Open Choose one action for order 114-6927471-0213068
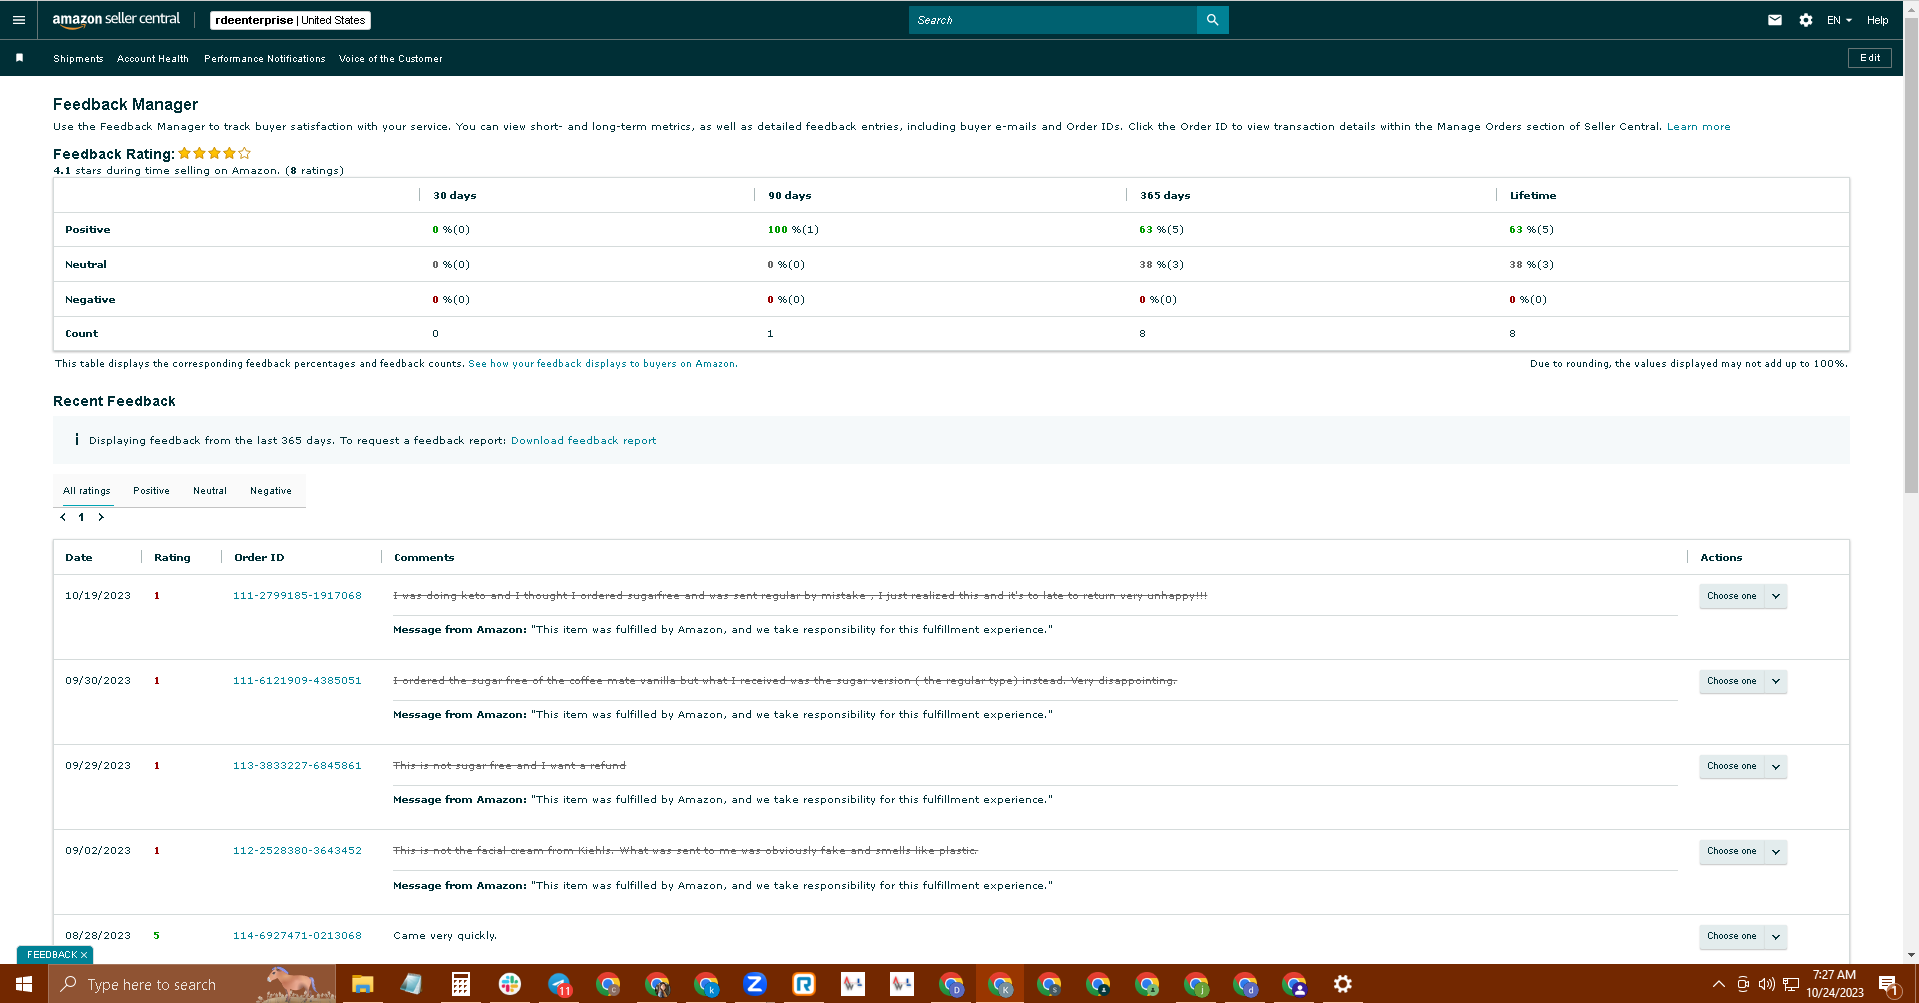Viewport: 1919px width, 1003px height. click(1742, 936)
